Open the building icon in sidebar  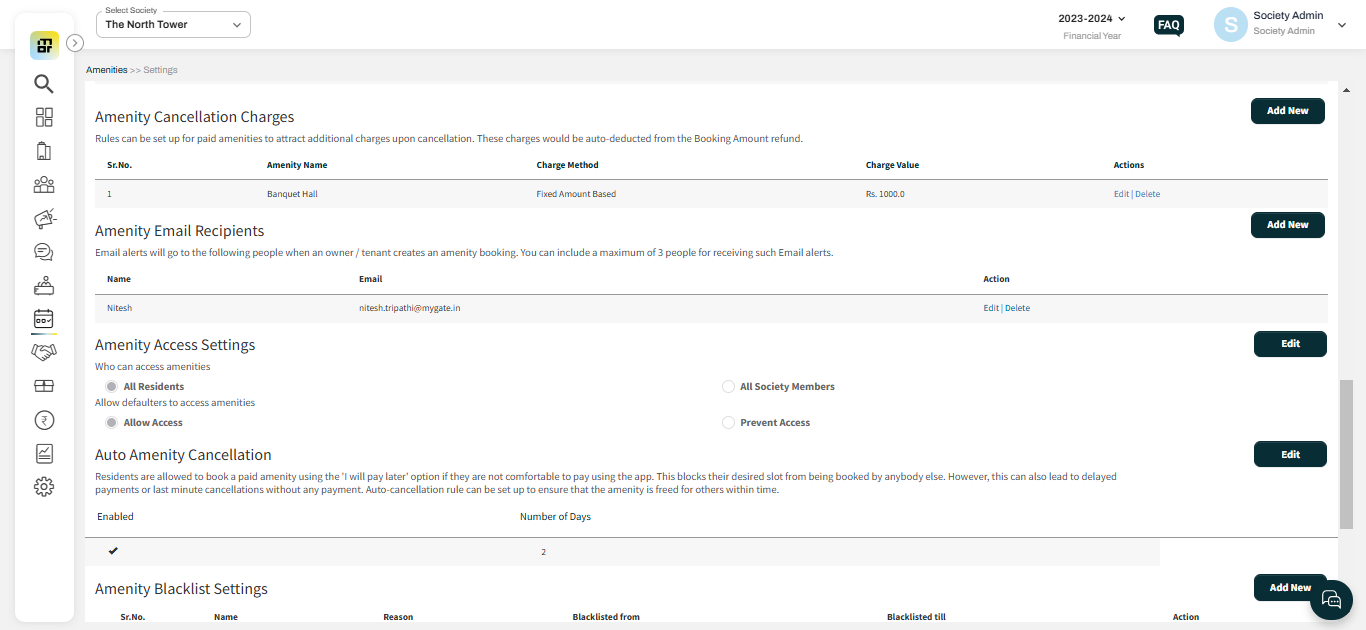click(43, 151)
